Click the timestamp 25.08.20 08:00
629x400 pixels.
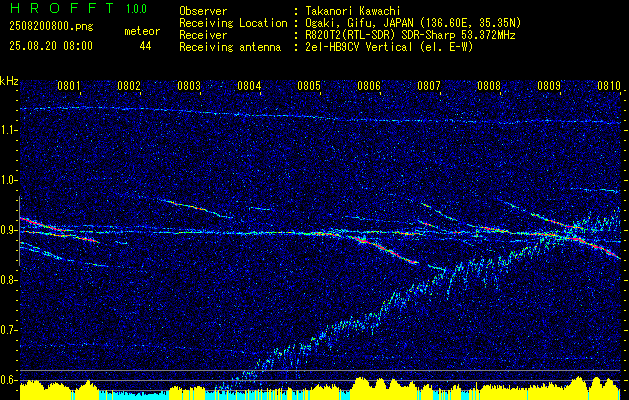(x=51, y=46)
